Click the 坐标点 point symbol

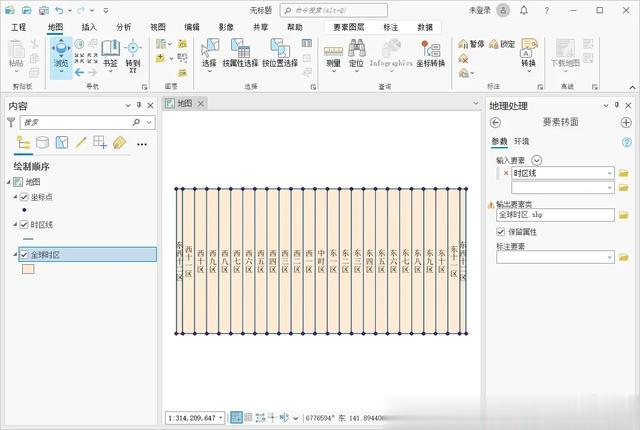point(24,210)
